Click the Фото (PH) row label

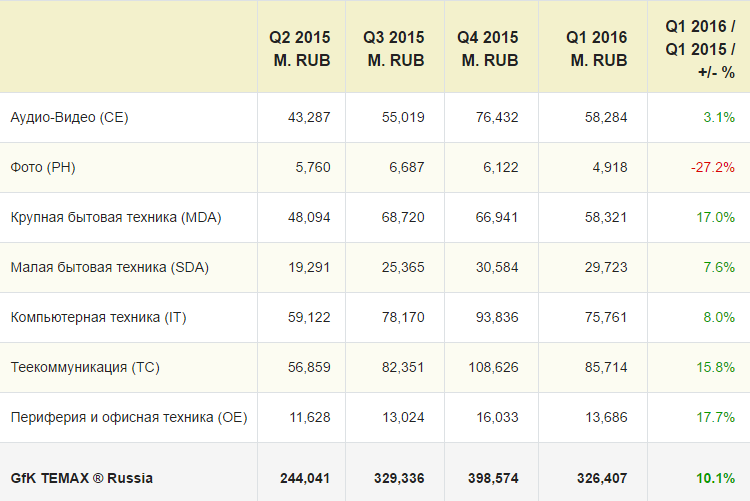click(x=43, y=168)
